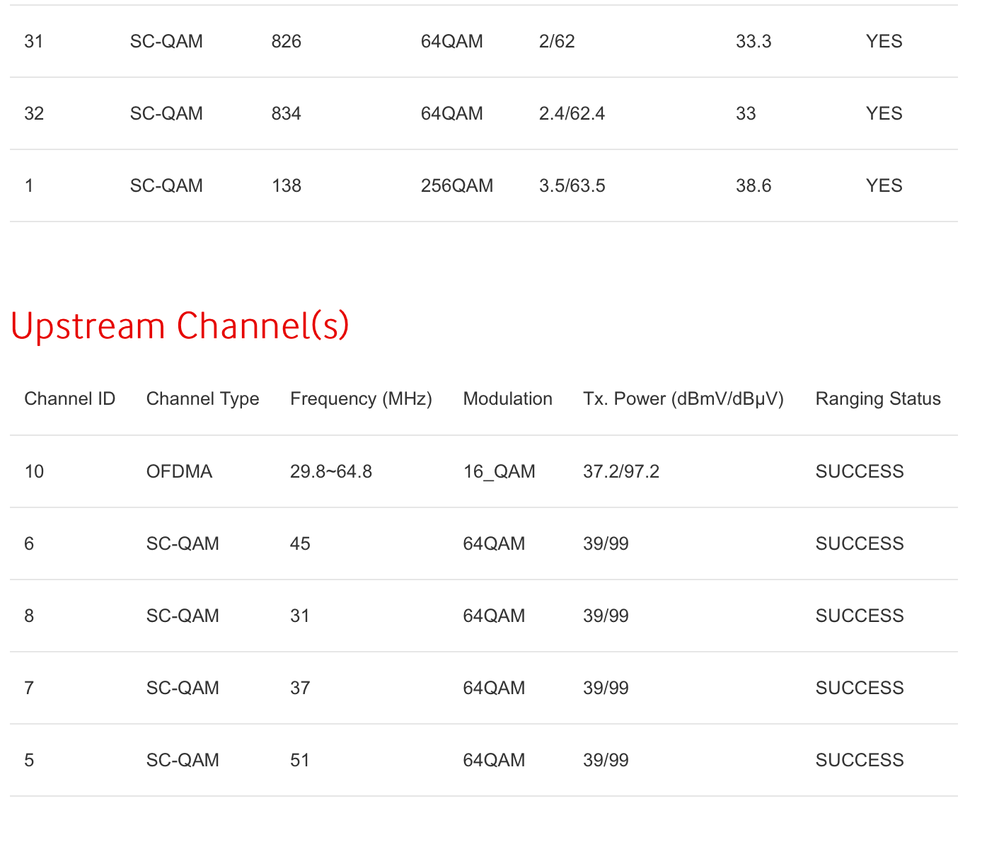This screenshot has height=852, width=999.
Task: Select the 16_QAM modulation cell
Action: [x=499, y=472]
